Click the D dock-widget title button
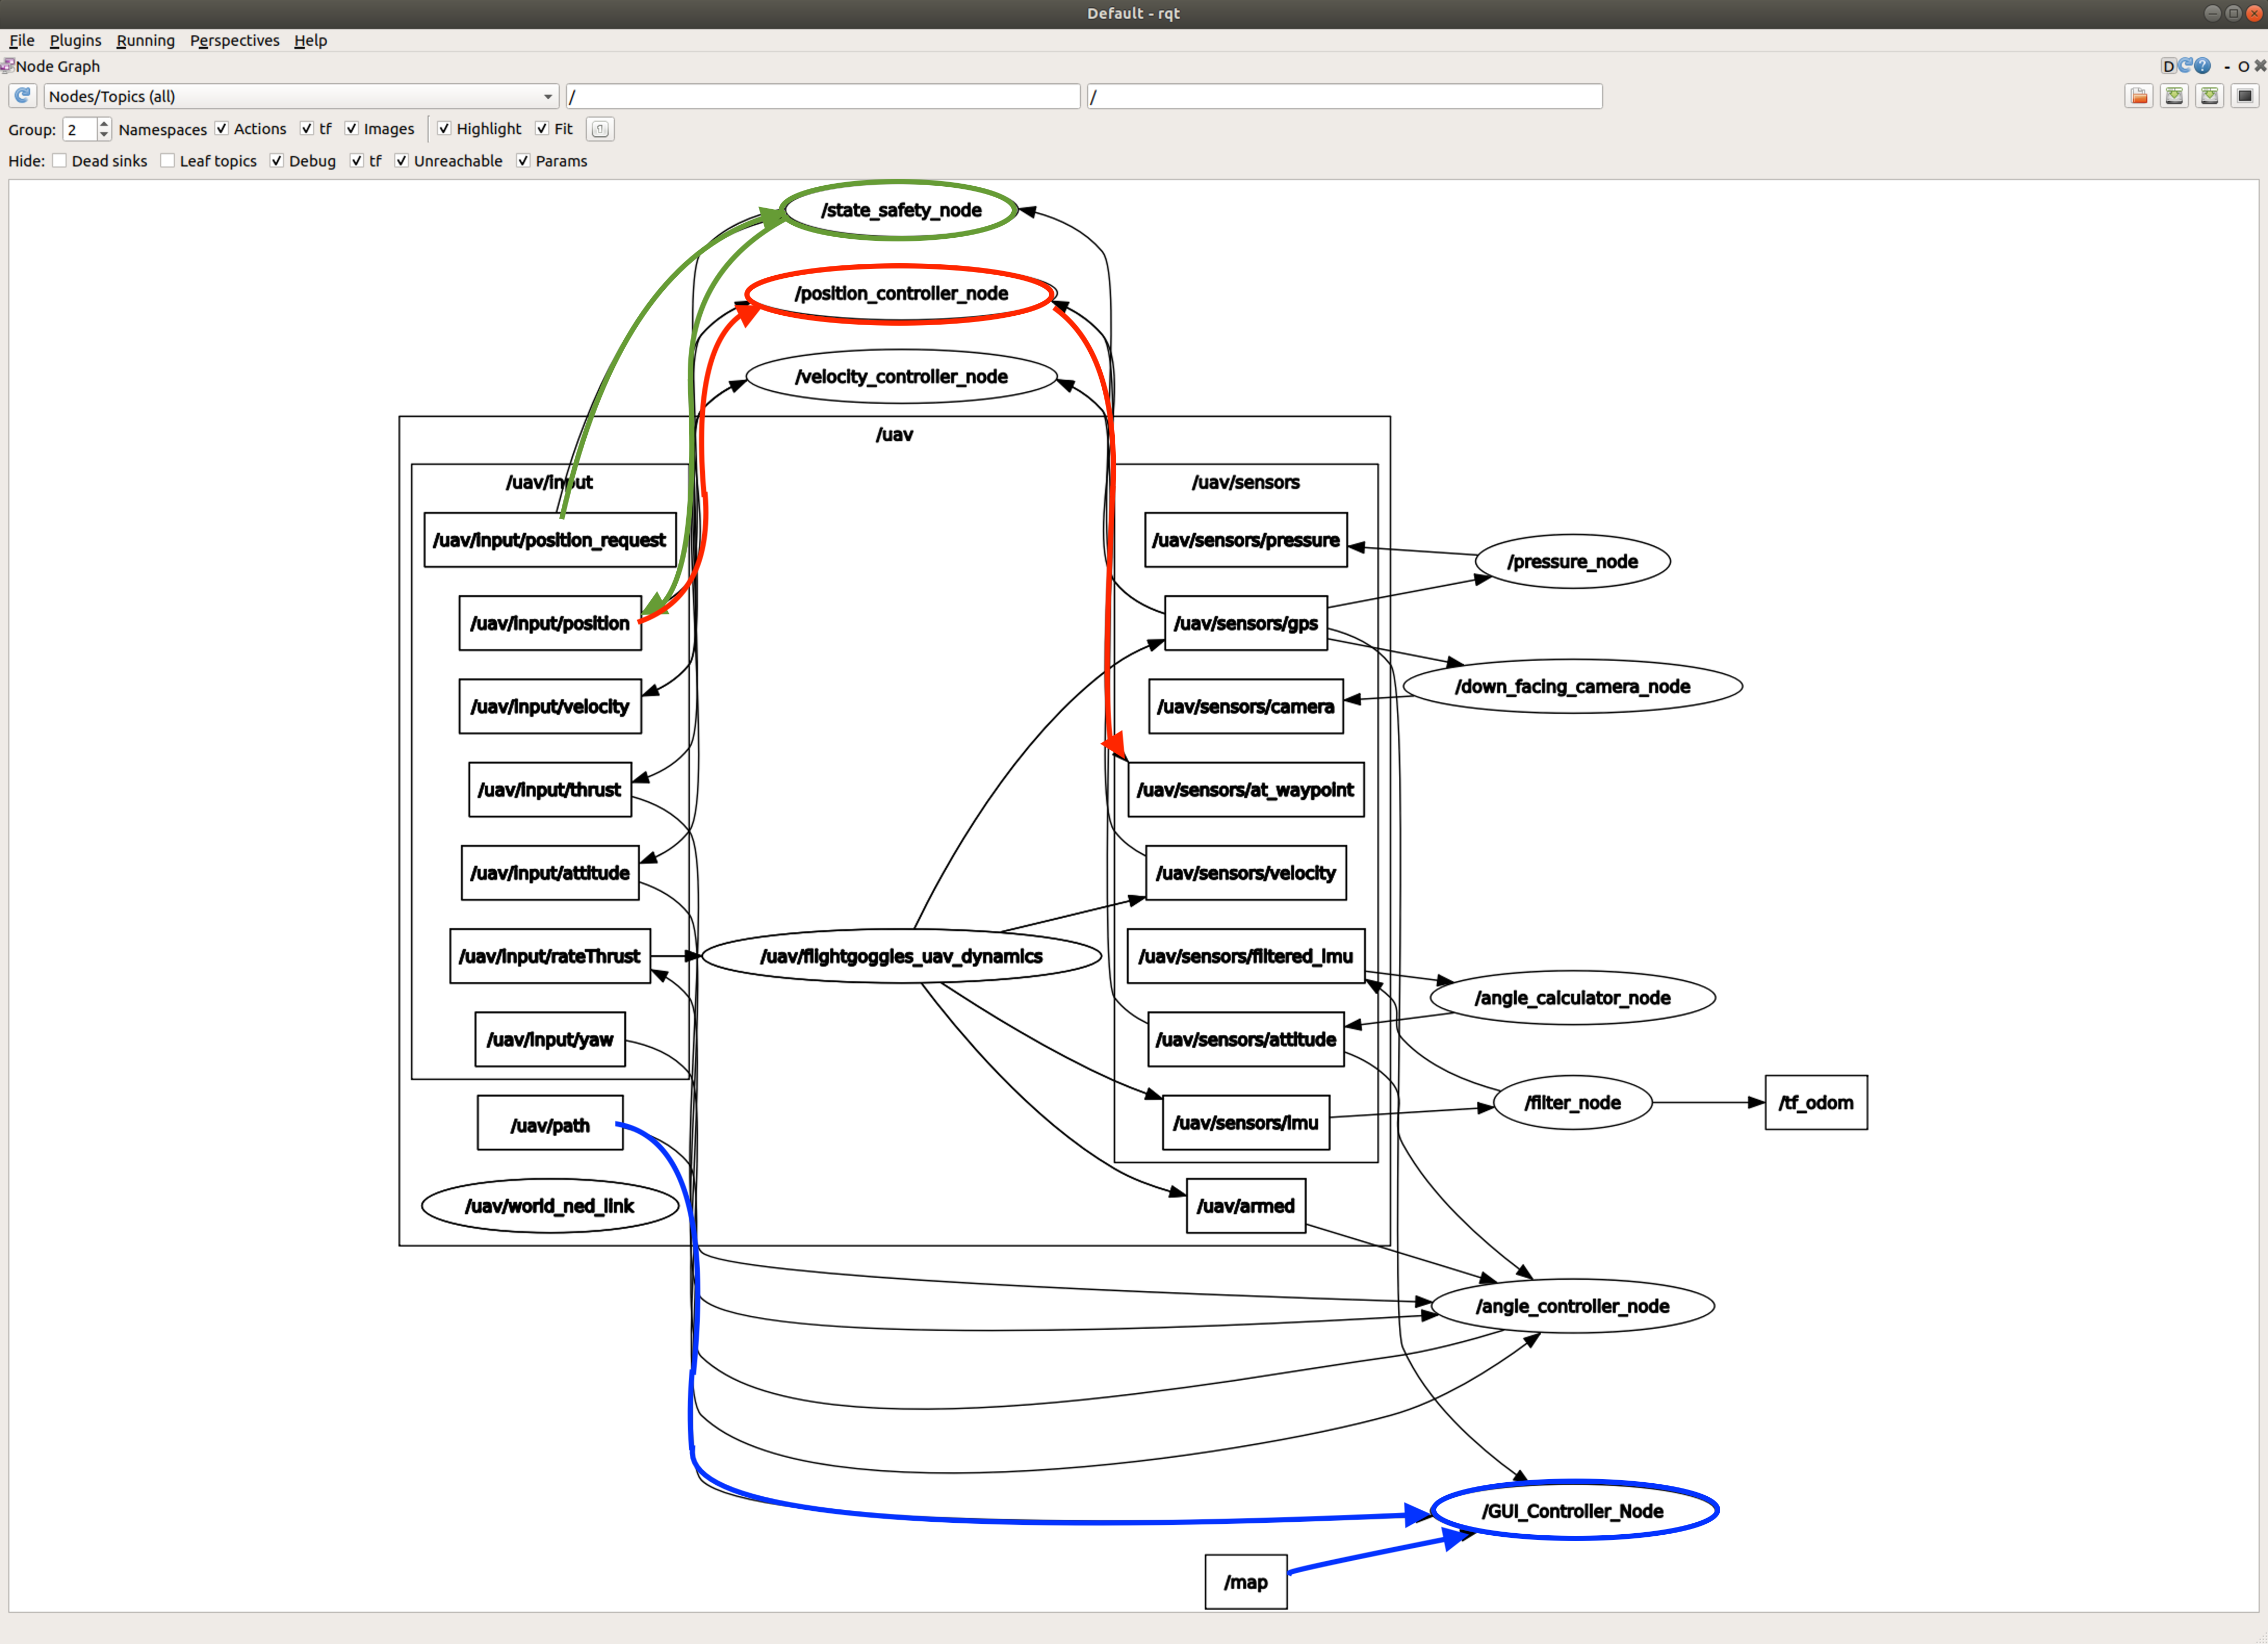 (2168, 66)
